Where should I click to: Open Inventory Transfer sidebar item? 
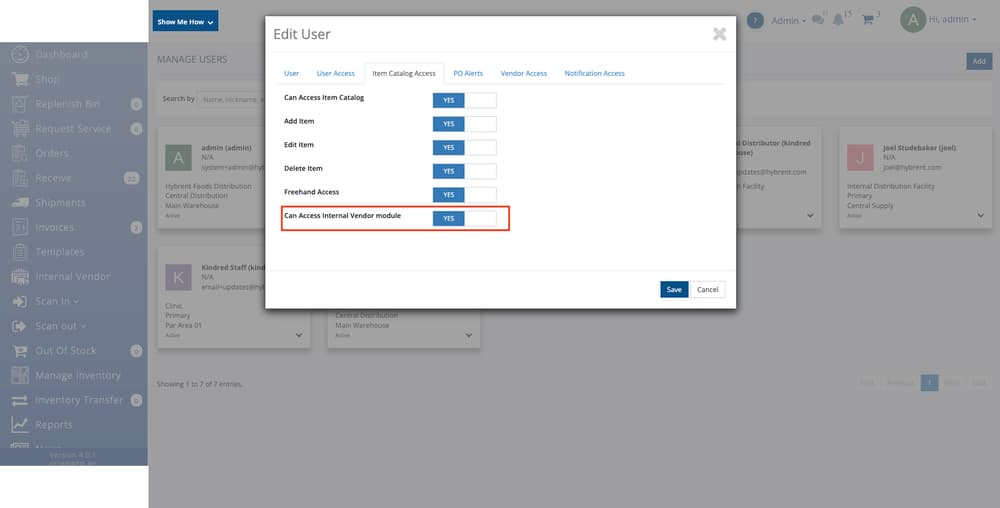coord(78,400)
